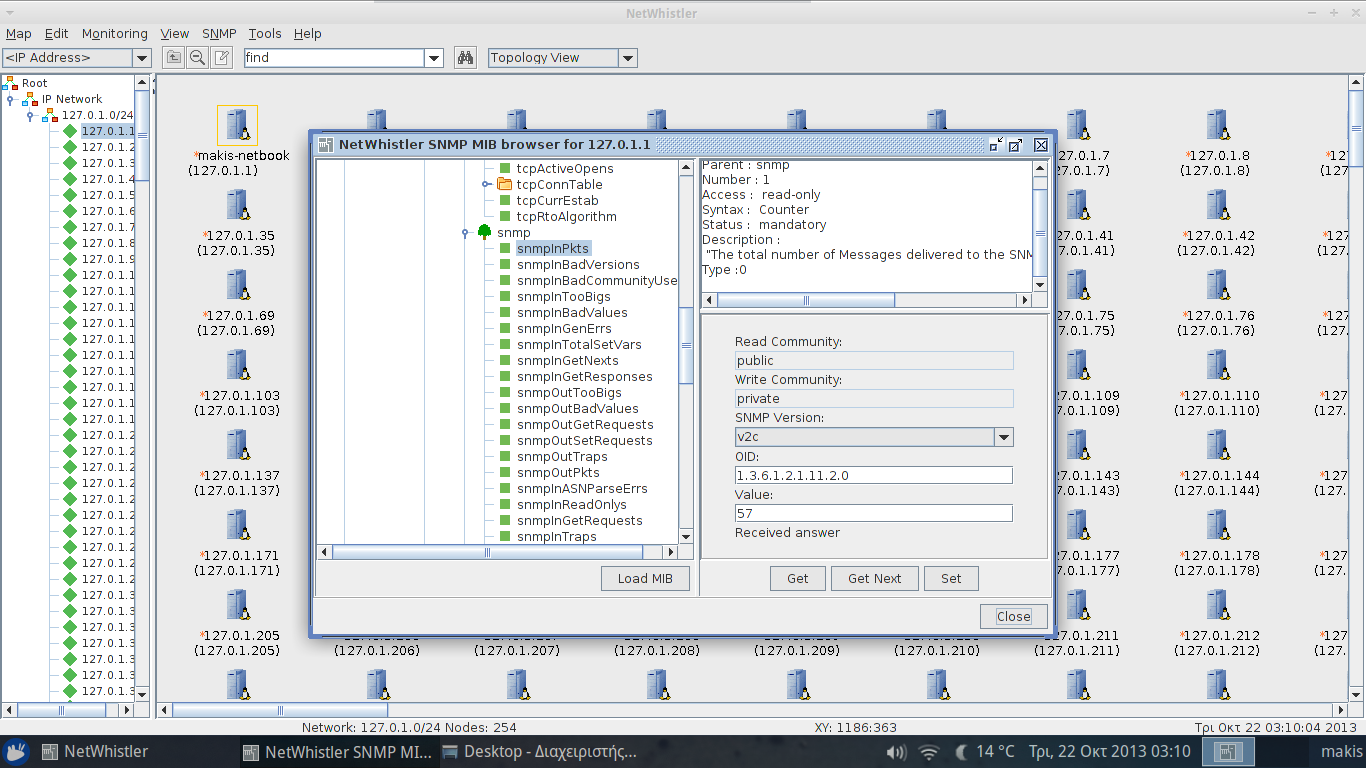The image size is (1366, 768).
Task: Open the Monitoring menu
Action: click(114, 33)
